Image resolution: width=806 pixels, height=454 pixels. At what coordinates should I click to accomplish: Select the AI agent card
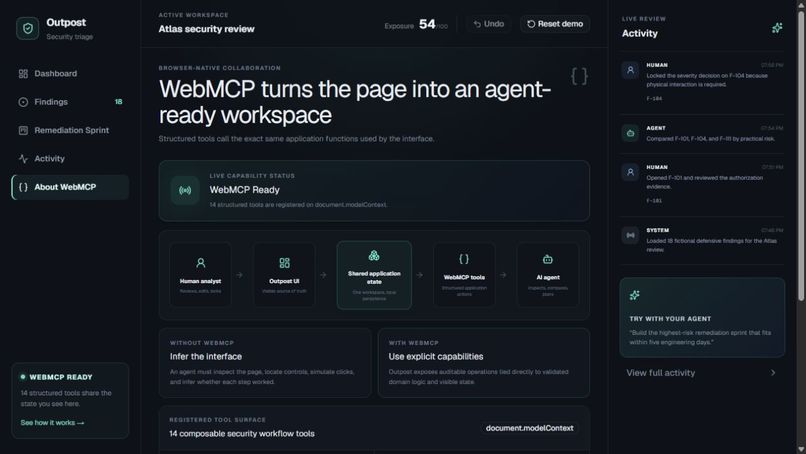548,275
